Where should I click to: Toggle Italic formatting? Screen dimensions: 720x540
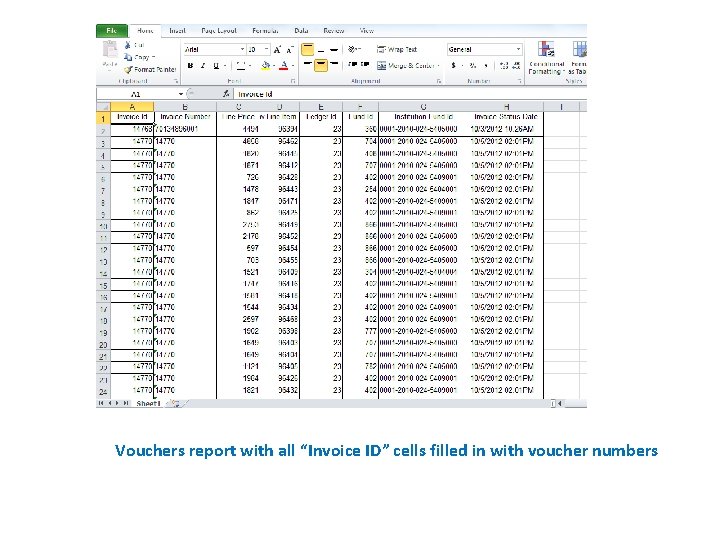click(202, 66)
